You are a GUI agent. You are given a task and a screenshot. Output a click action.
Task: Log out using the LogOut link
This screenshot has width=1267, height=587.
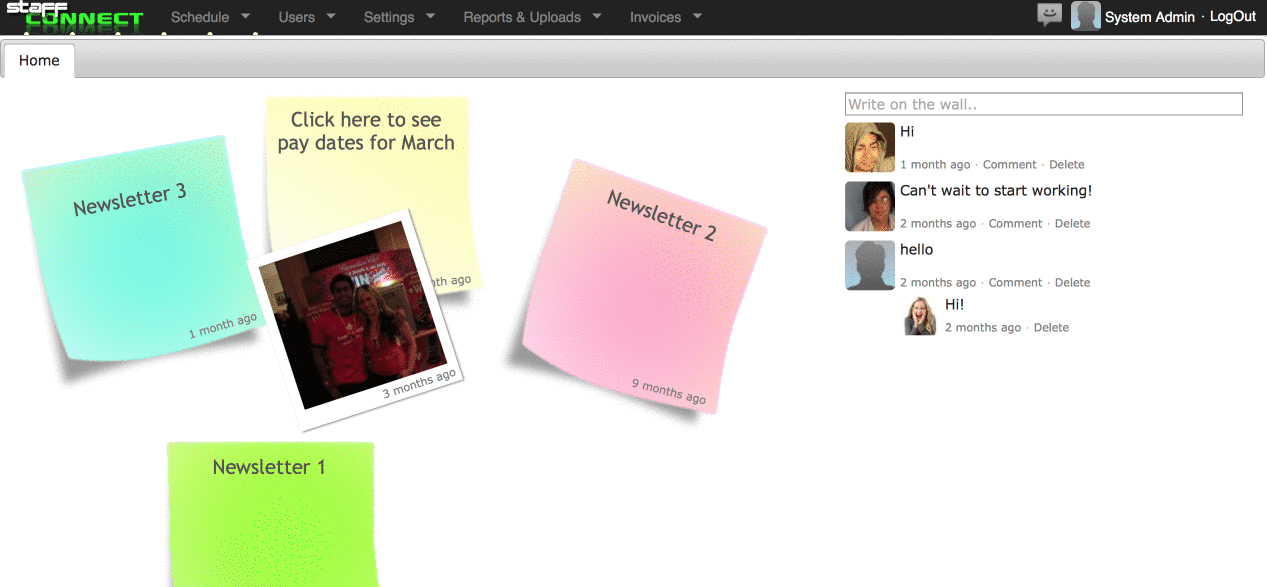coord(1233,17)
